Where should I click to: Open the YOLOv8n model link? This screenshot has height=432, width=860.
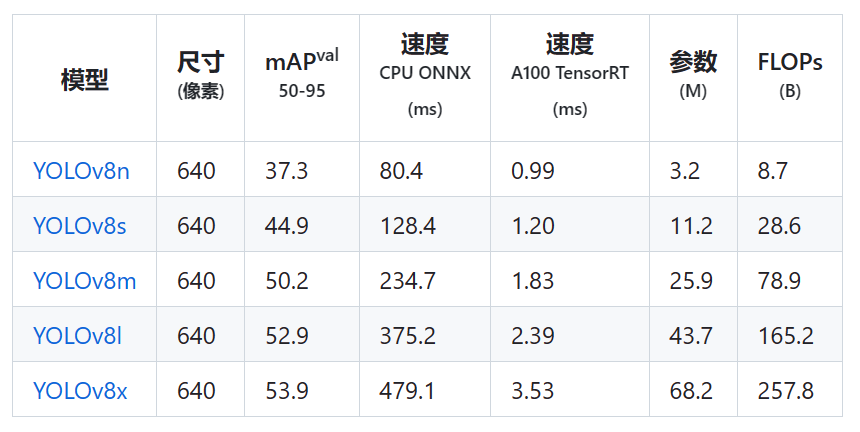point(81,171)
